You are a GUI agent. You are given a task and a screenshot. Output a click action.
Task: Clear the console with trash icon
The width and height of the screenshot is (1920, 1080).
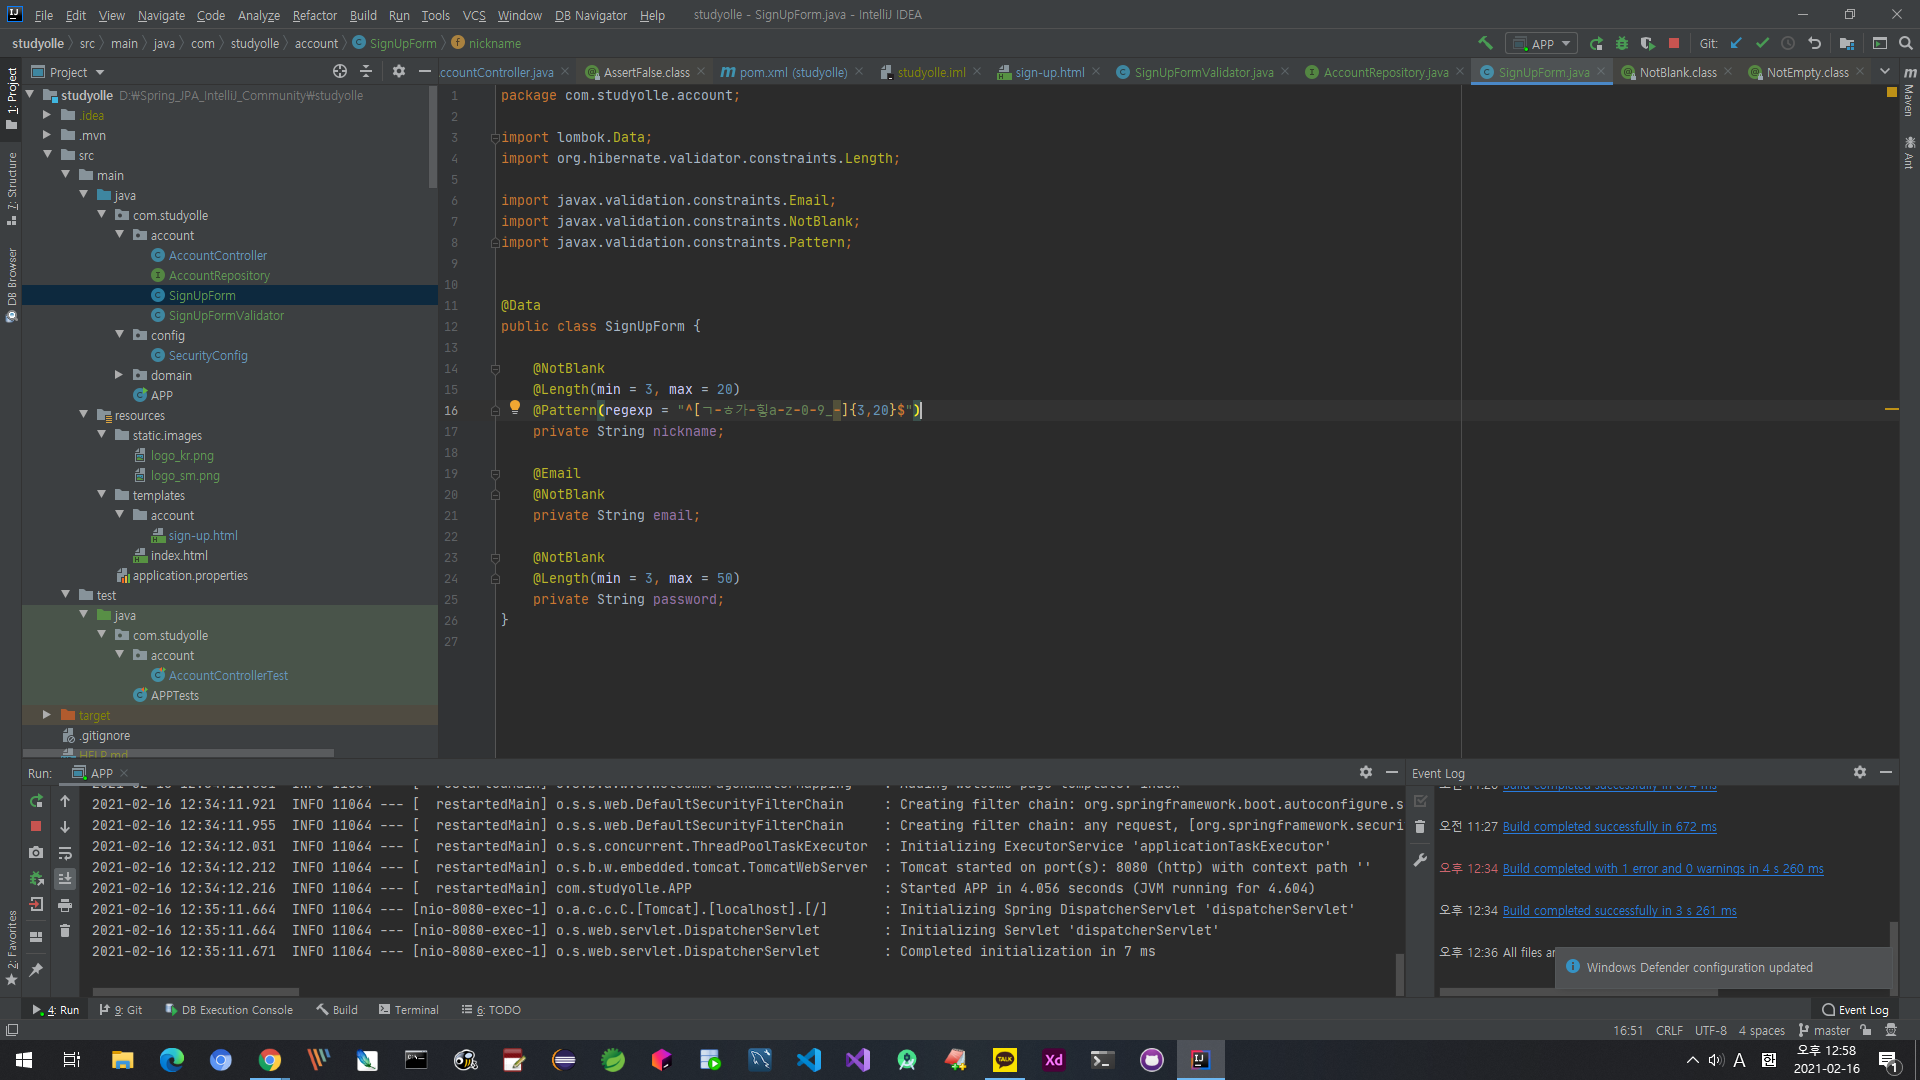[65, 930]
